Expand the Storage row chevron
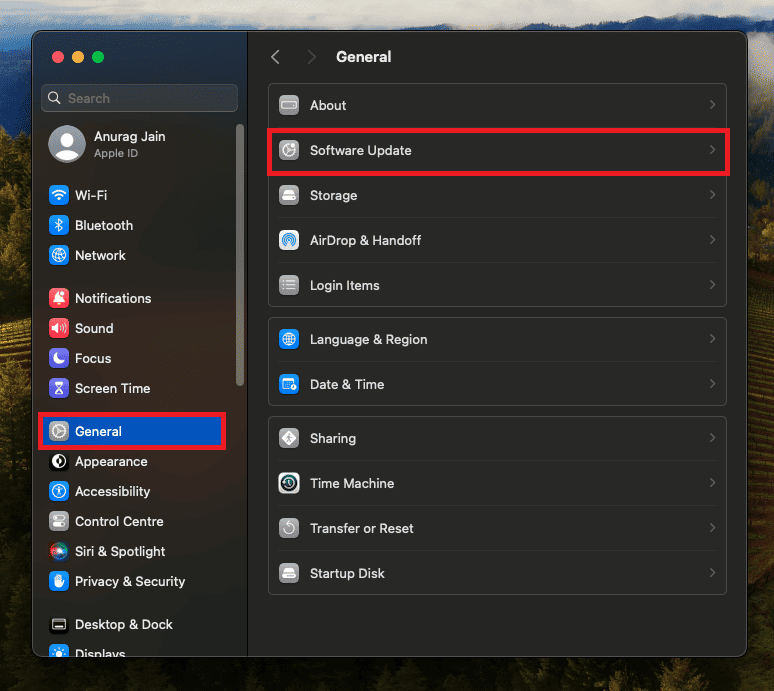The width and height of the screenshot is (774, 691). pyautogui.click(x=712, y=194)
